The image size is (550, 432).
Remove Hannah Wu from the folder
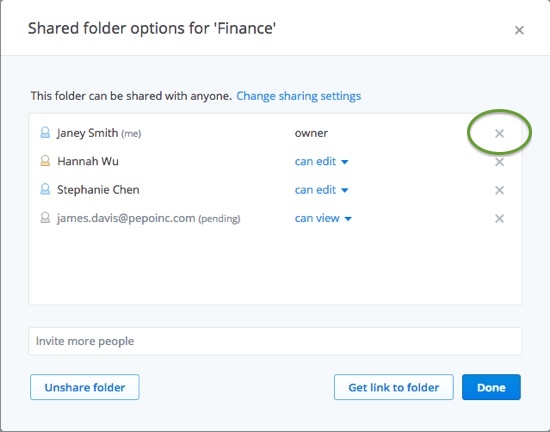pyautogui.click(x=499, y=162)
